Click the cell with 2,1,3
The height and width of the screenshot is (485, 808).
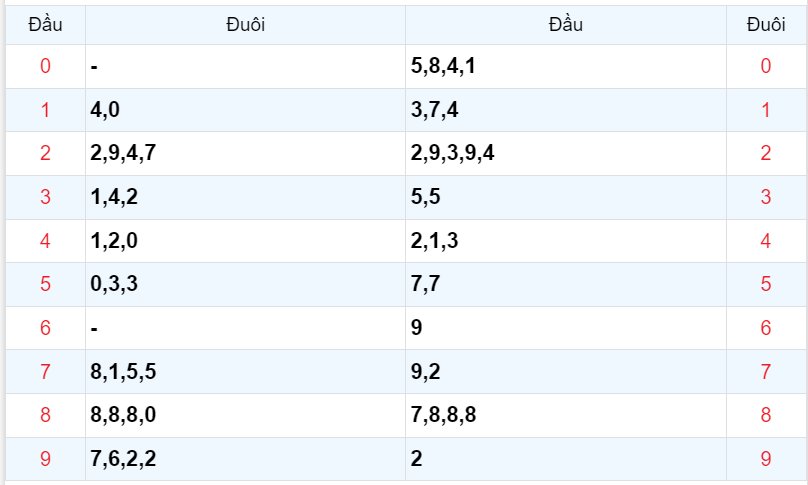coord(435,241)
